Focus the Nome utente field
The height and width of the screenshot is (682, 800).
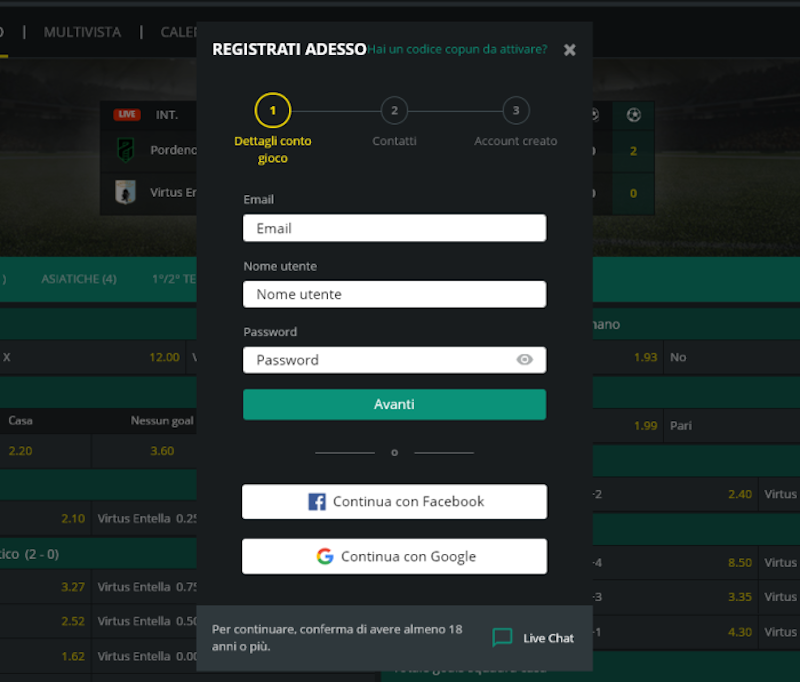[x=394, y=294]
